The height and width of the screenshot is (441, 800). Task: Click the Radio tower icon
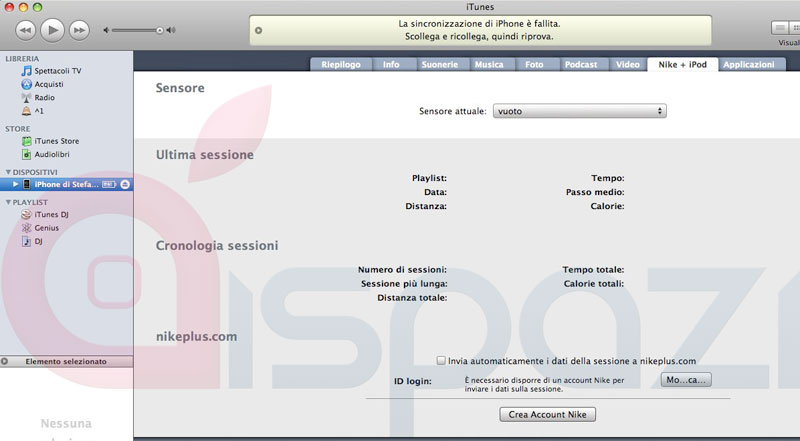27,97
